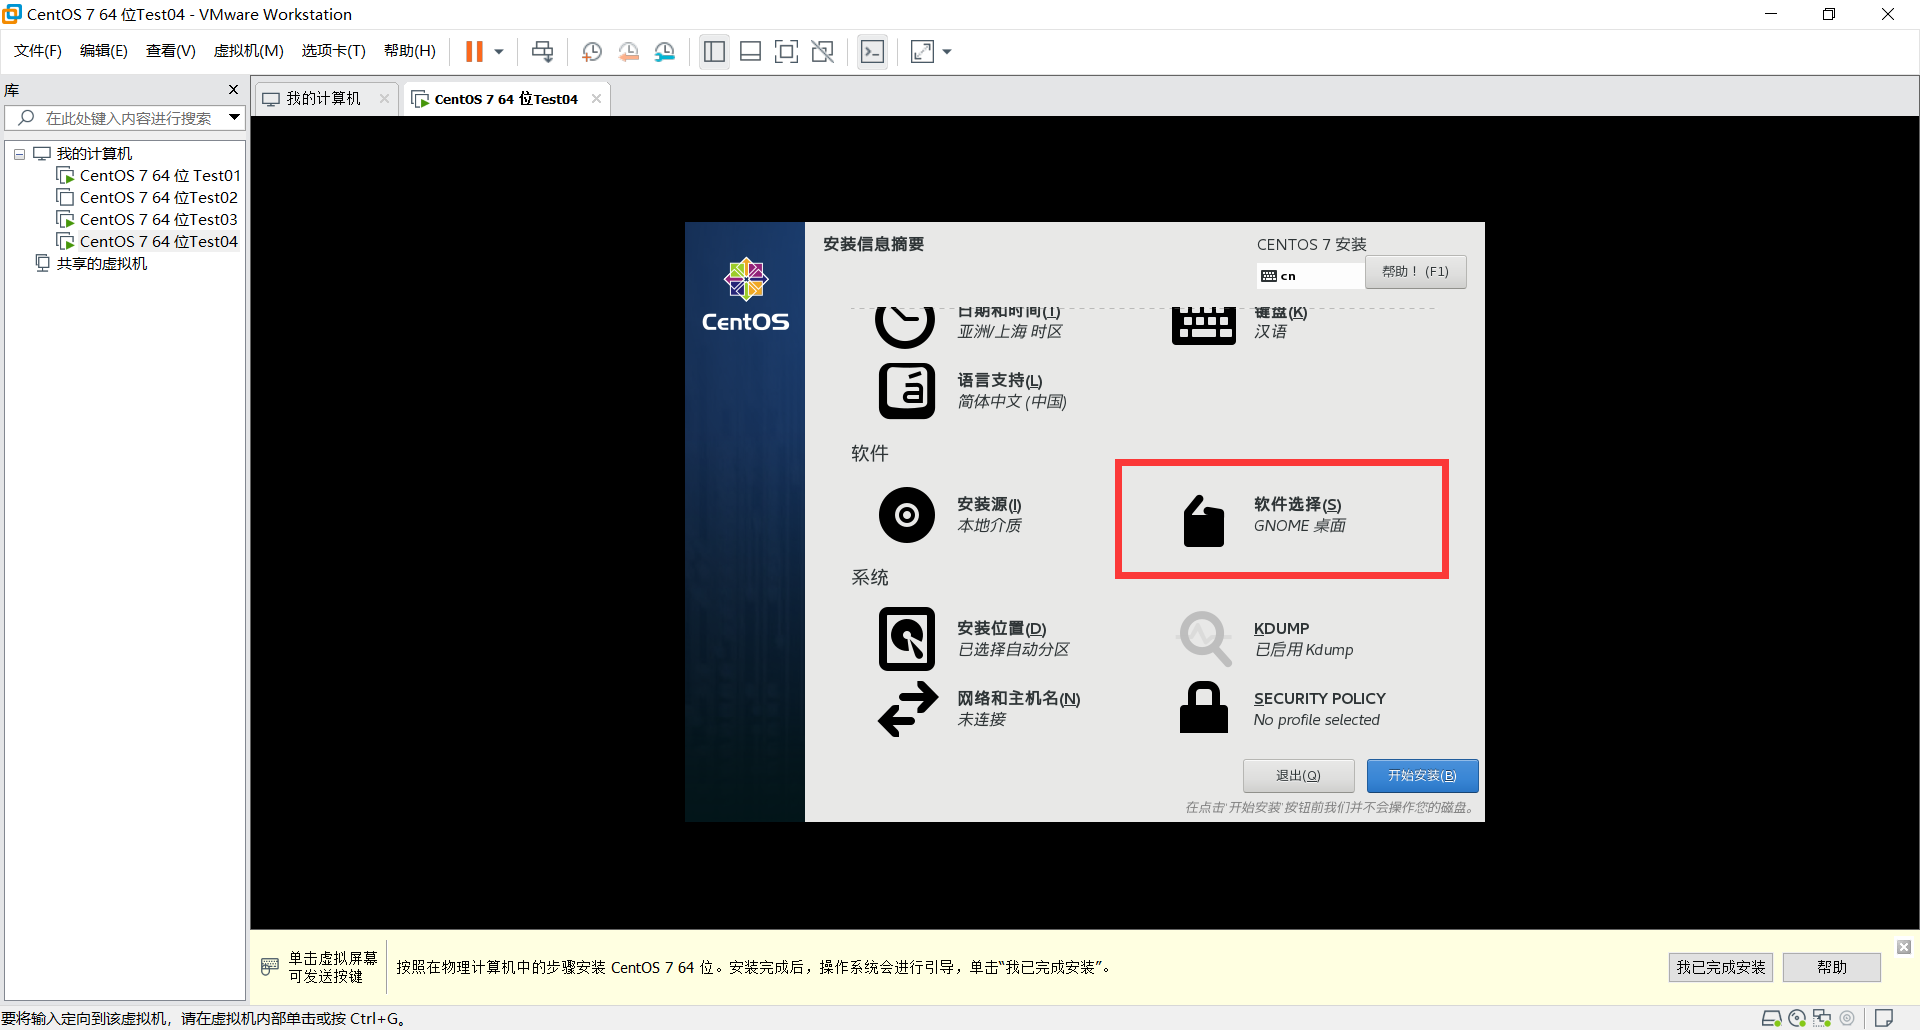Click the 软件选择(S) label
Viewport: 1920px width, 1030px height.
pos(1298,505)
